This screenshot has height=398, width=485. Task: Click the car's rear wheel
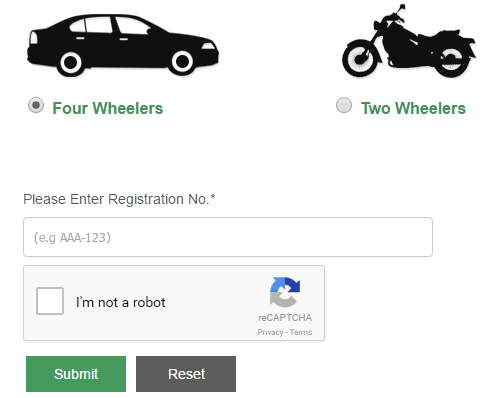click(x=71, y=63)
